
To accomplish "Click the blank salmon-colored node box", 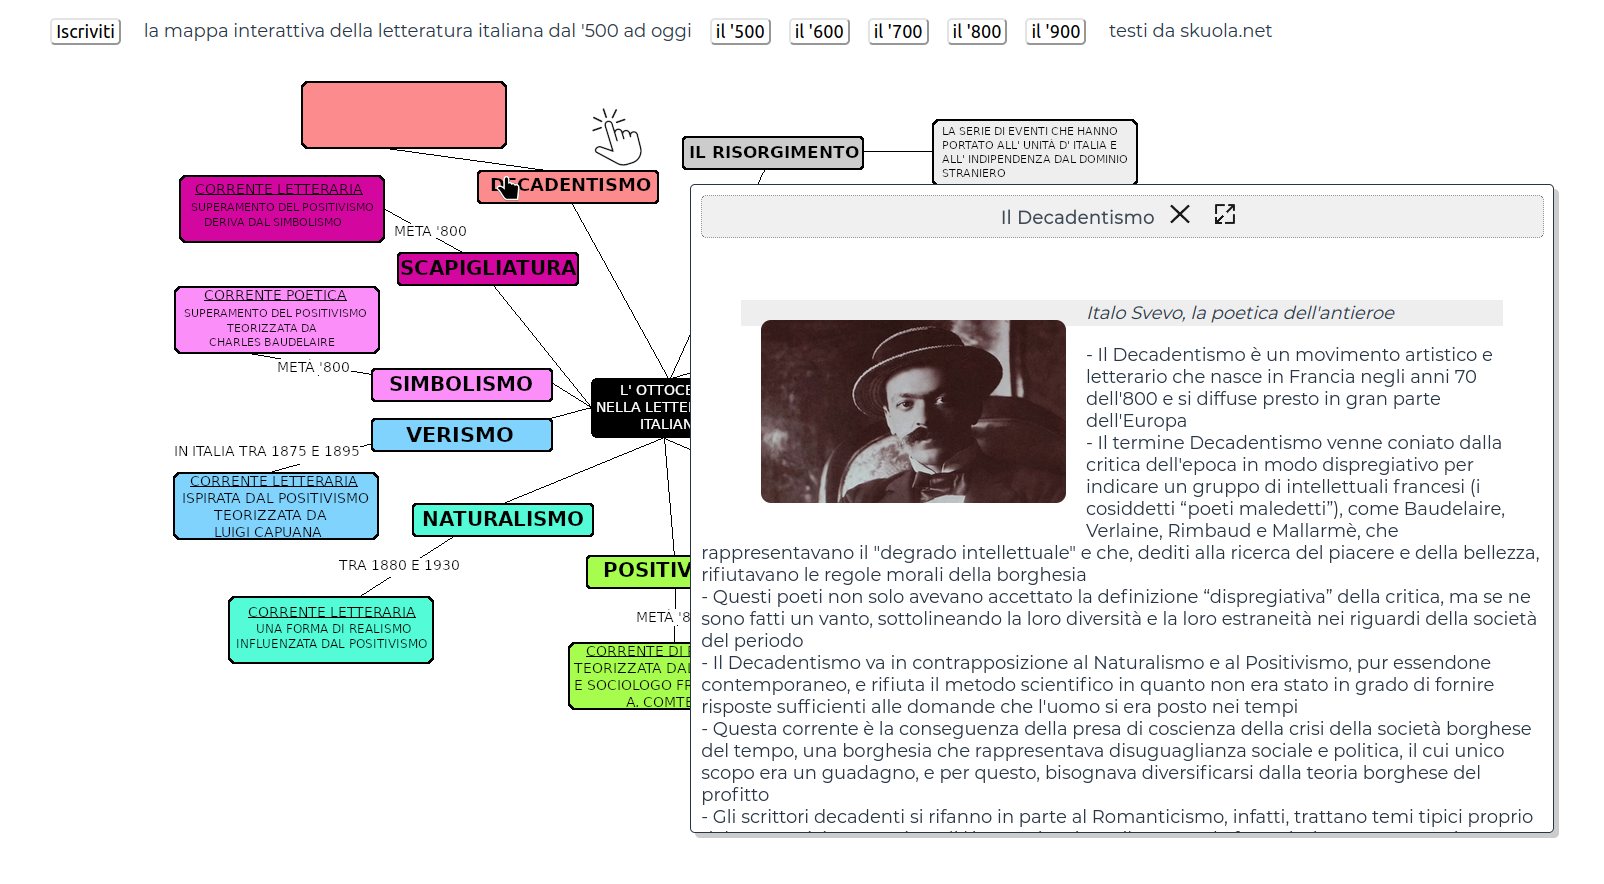I will pos(404,115).
